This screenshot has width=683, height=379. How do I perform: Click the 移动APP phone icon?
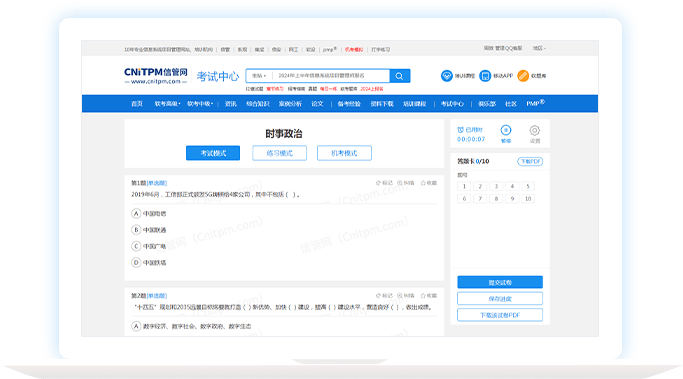[x=485, y=76]
